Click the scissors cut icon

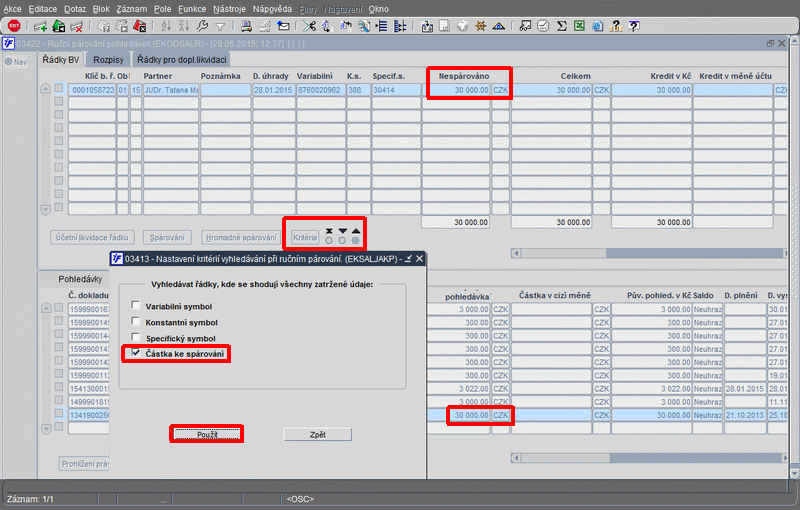pos(309,26)
